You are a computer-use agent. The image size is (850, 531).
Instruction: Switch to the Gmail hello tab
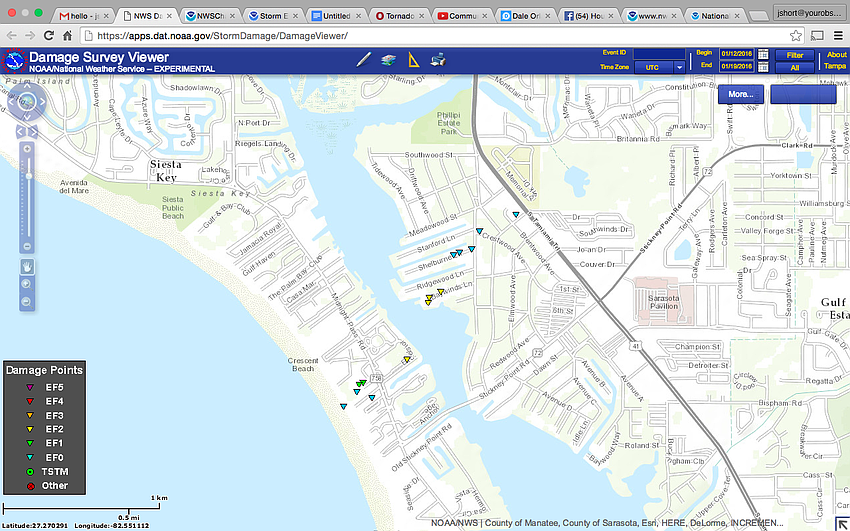83,16
